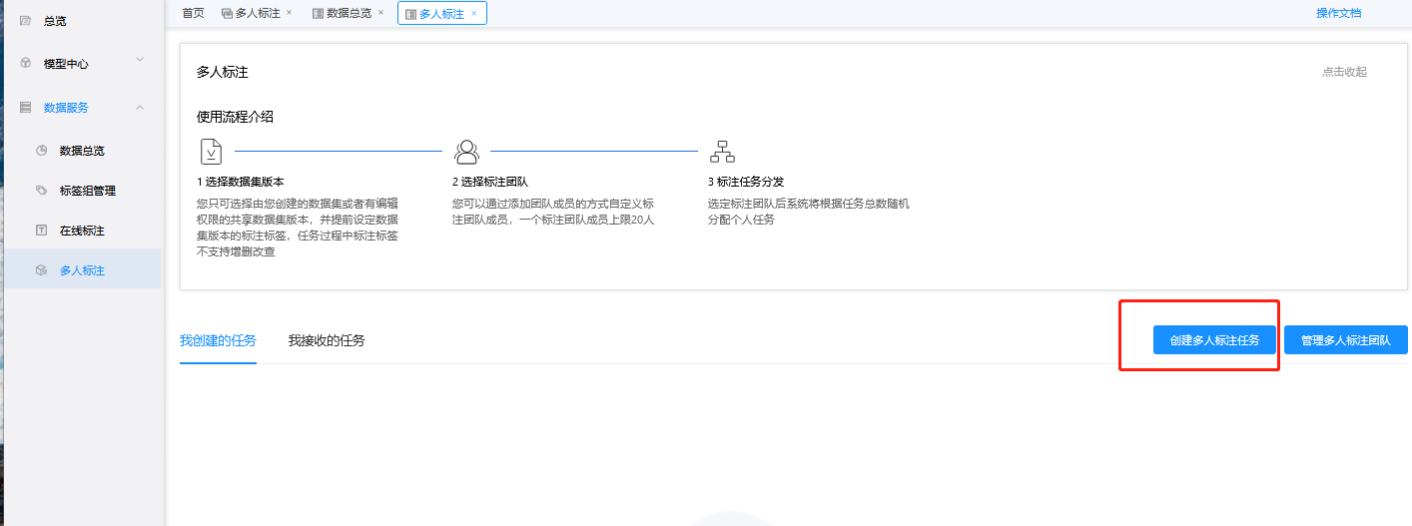Close the inactive 多人标注 tab beside 首页
This screenshot has width=1412, height=526.
click(289, 12)
